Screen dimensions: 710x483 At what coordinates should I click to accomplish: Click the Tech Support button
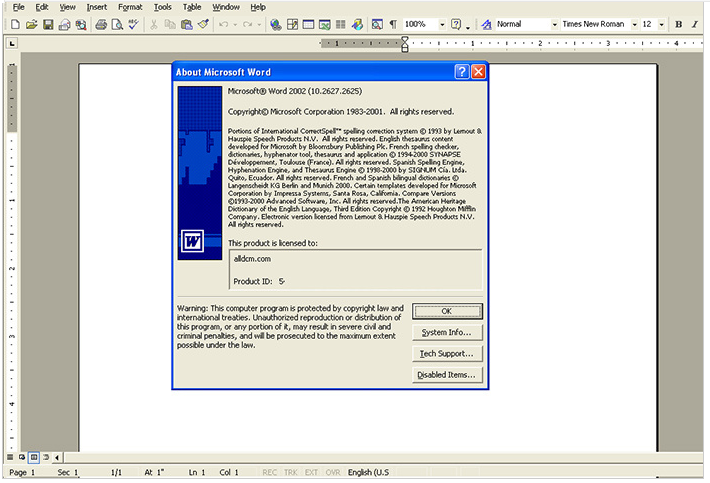tap(447, 354)
